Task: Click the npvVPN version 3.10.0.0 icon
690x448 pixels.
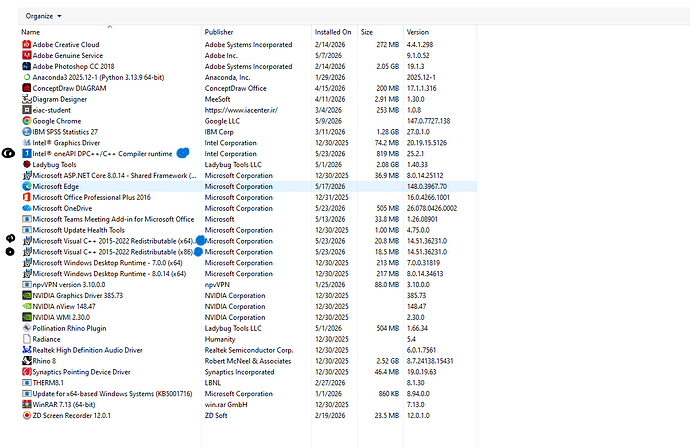Action: (x=27, y=285)
